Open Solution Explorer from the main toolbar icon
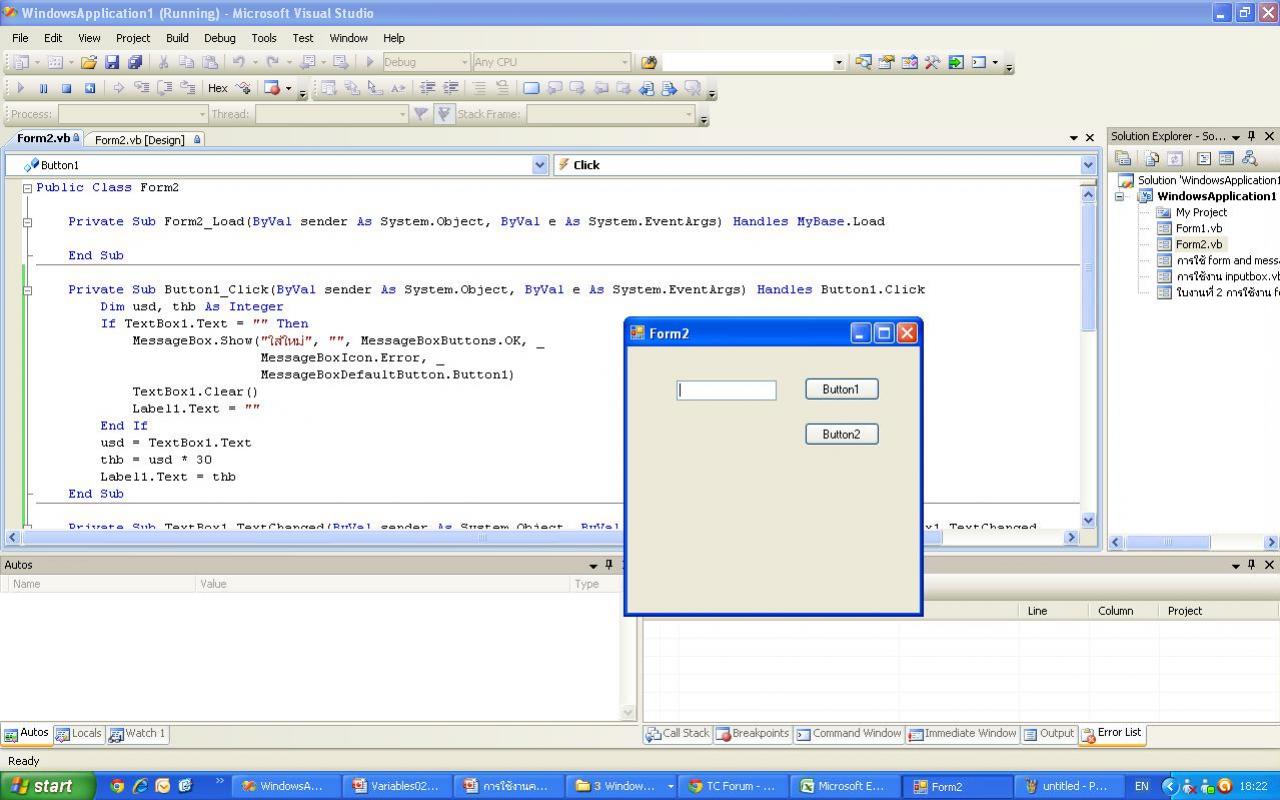This screenshot has width=1280, height=800. click(863, 62)
